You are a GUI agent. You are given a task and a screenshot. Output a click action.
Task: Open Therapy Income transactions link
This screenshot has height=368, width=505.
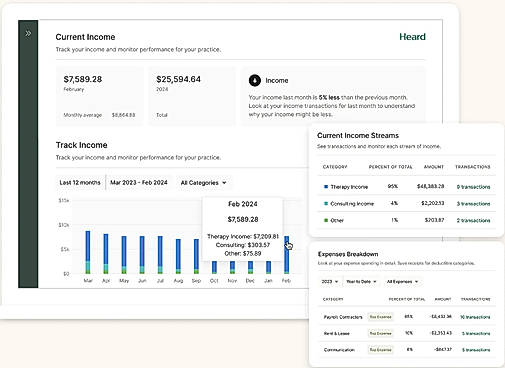pyautogui.click(x=473, y=187)
